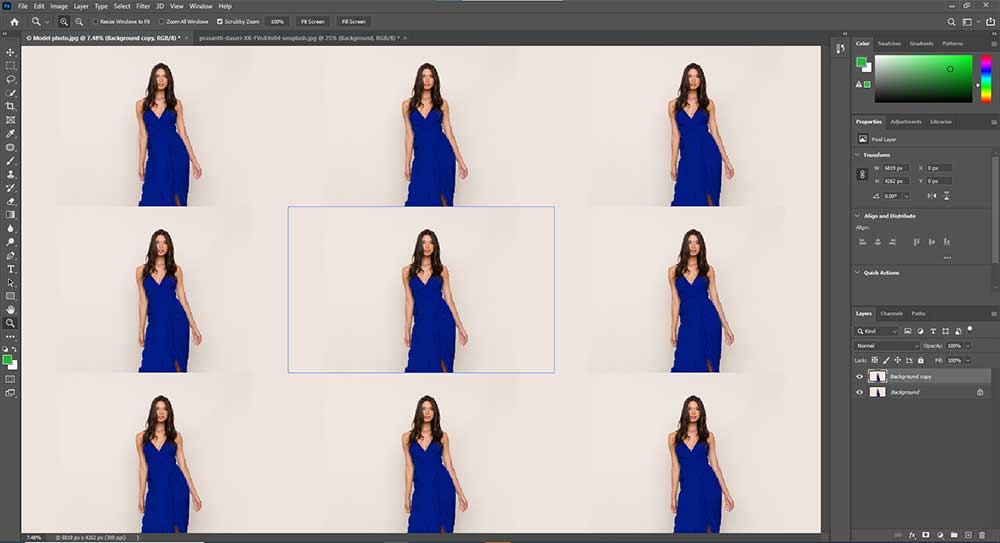This screenshot has width=1000, height=543.
Task: Toggle lock all padlock
Action: pyautogui.click(x=920, y=361)
